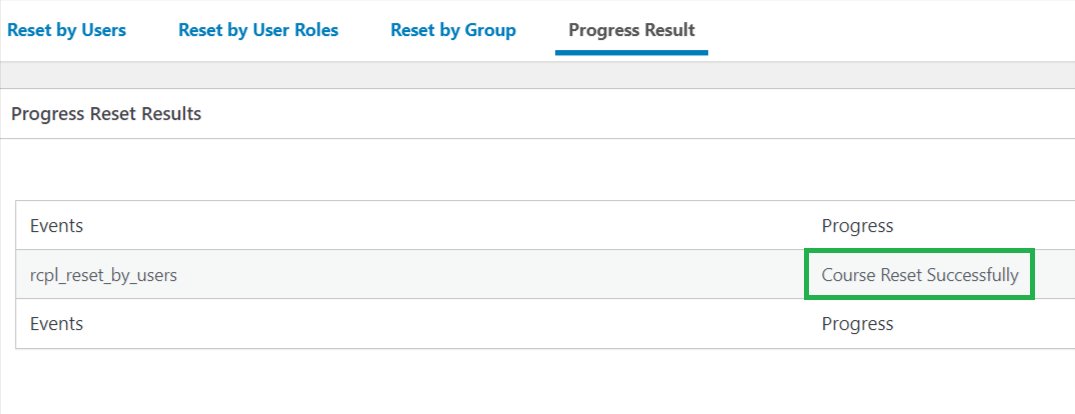Click the Progress label in table footer

857,324
